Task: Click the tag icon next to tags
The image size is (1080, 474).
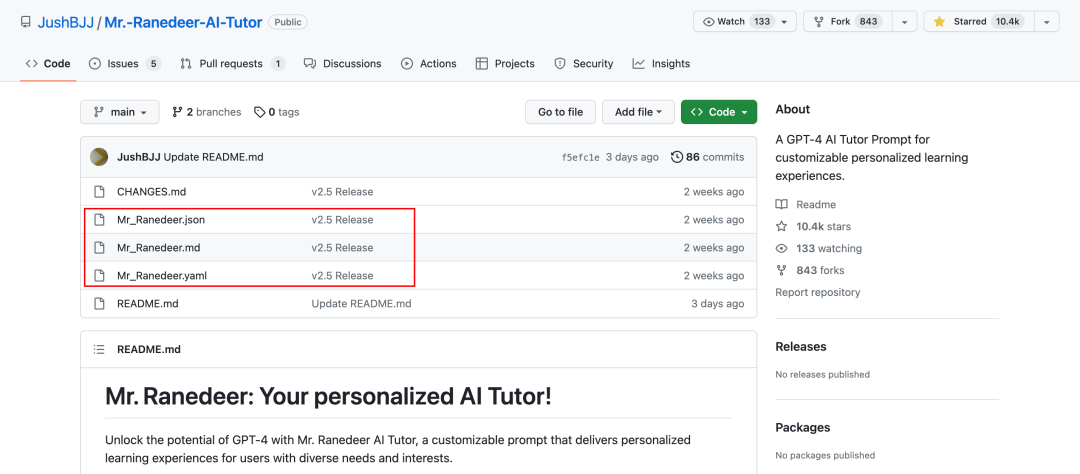Action: pyautogui.click(x=259, y=112)
